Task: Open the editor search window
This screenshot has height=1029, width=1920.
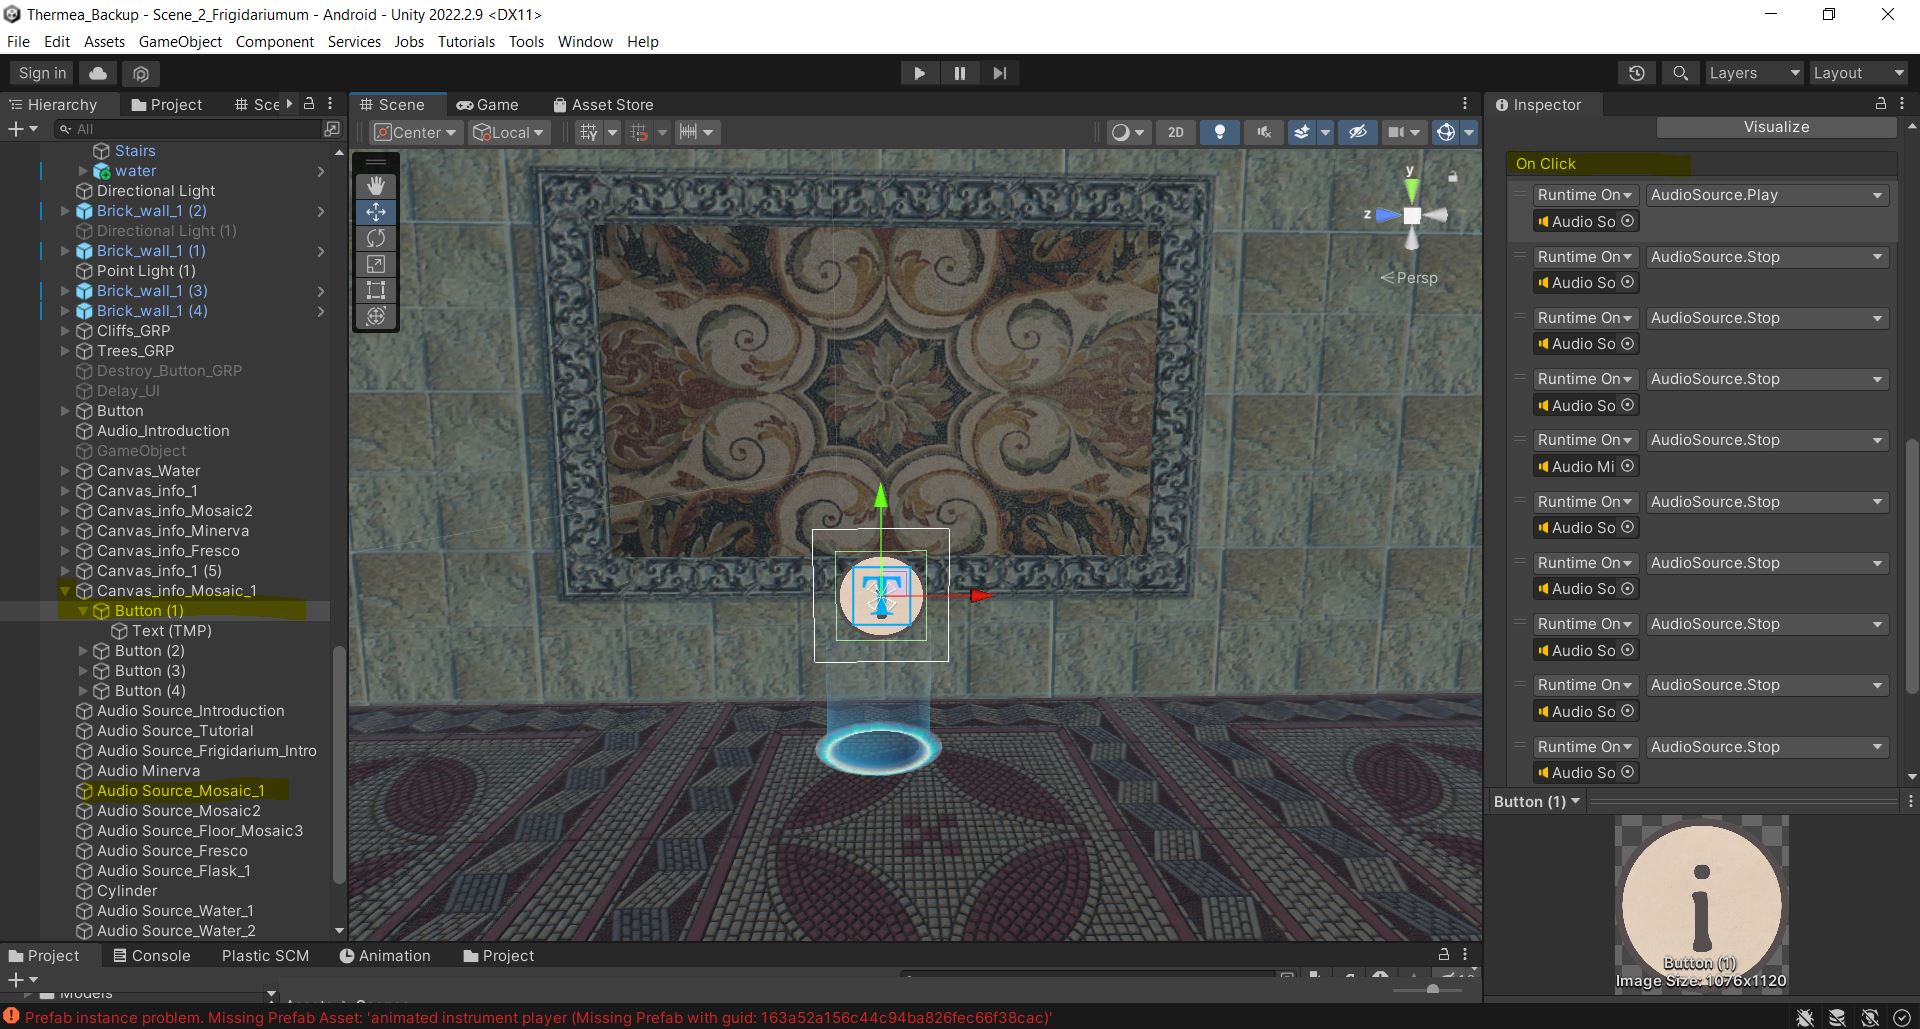Action: [x=1679, y=72]
